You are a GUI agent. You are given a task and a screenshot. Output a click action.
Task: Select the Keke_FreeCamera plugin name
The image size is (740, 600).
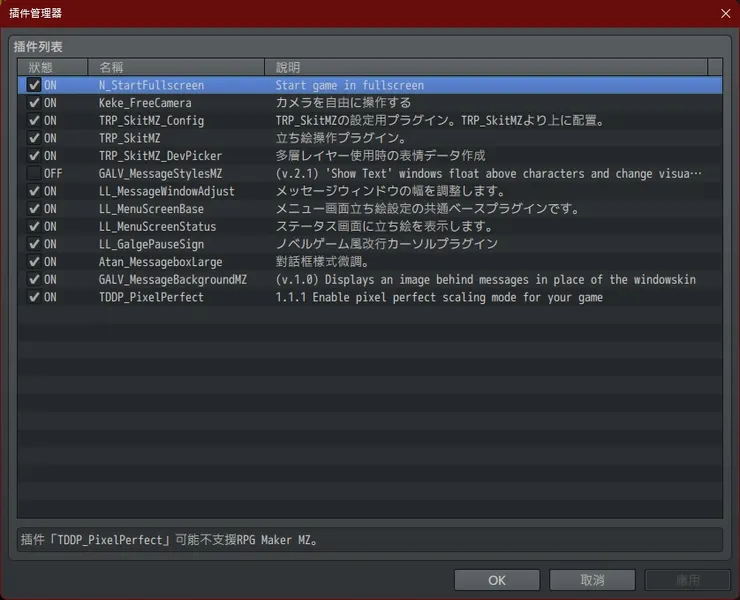145,103
